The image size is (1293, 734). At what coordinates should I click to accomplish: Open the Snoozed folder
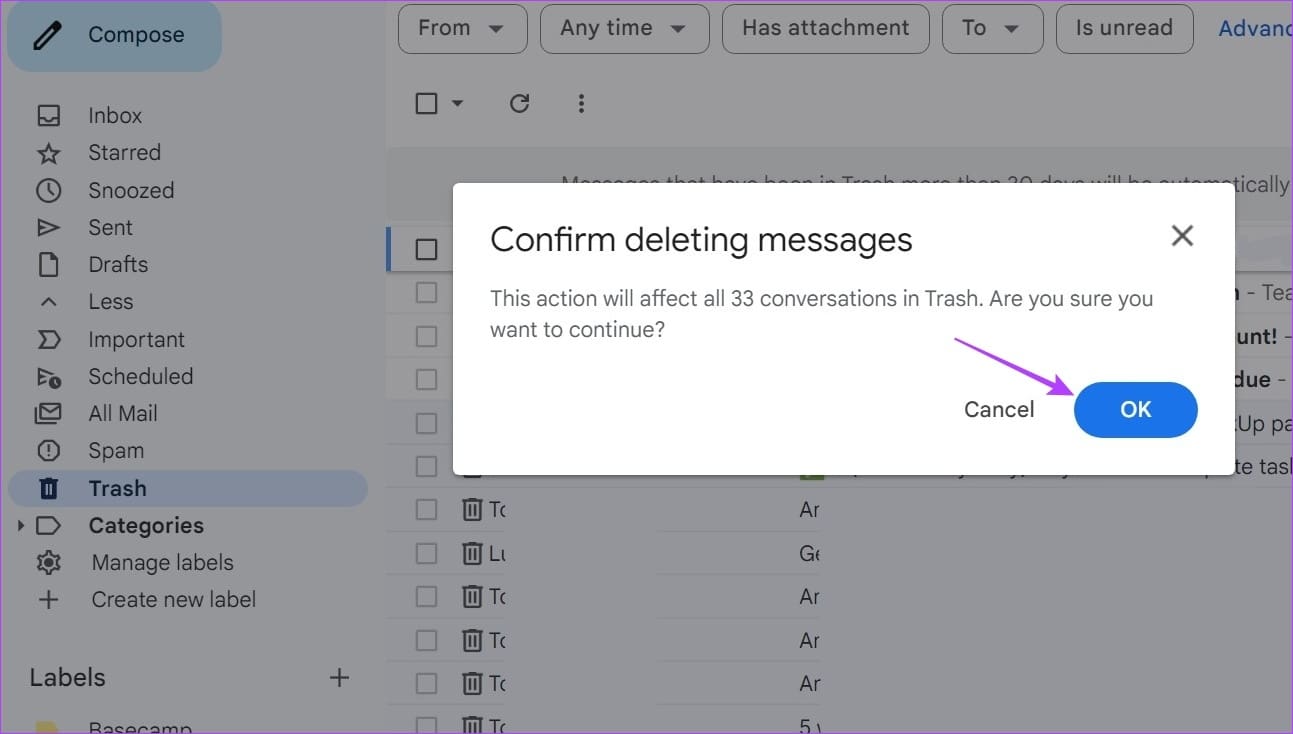pos(131,190)
